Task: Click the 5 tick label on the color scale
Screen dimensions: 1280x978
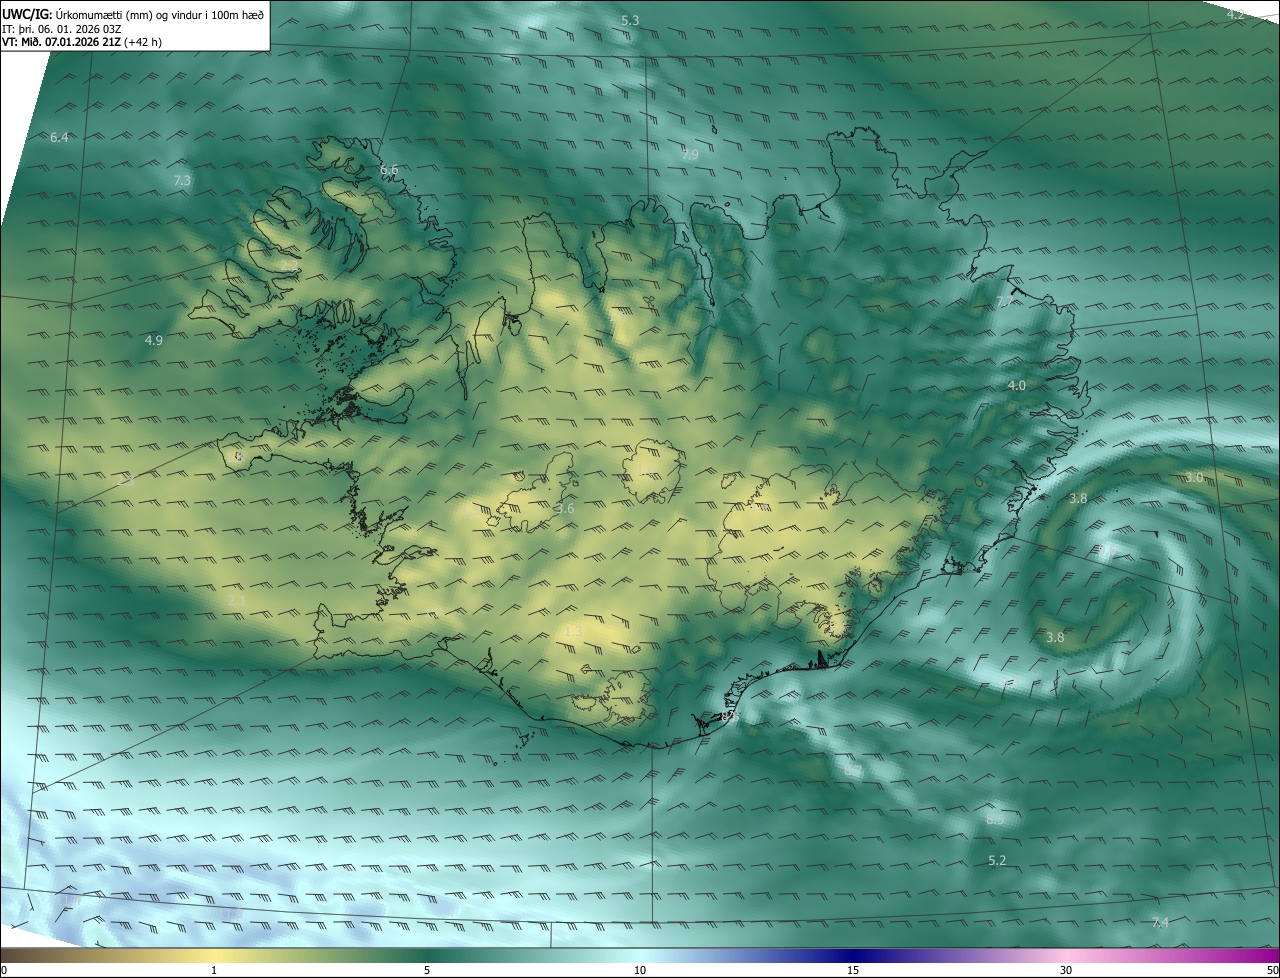Action: 427,970
